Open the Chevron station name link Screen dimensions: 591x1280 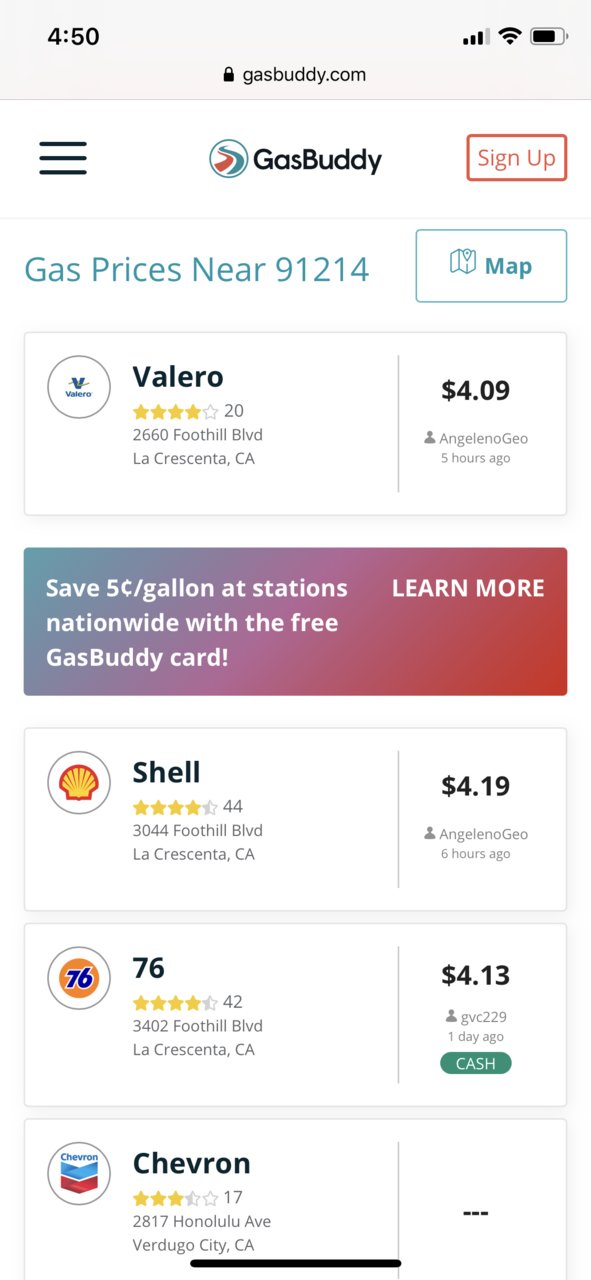(191, 1163)
